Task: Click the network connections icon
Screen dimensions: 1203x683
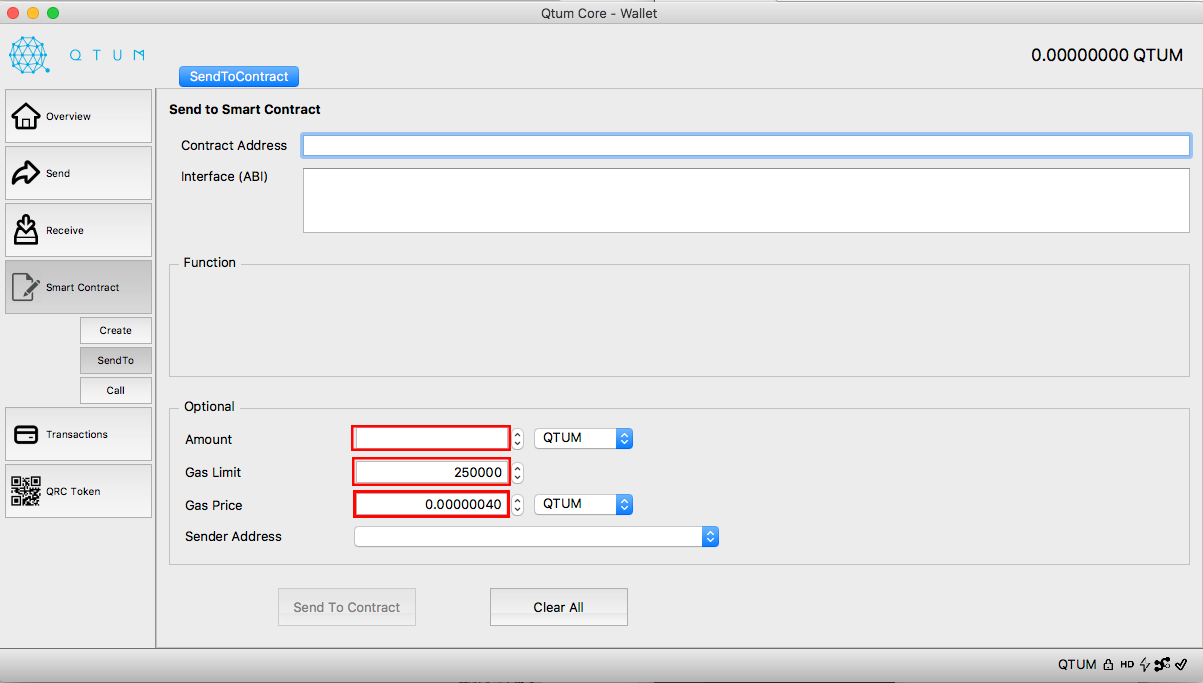Action: tap(1162, 664)
